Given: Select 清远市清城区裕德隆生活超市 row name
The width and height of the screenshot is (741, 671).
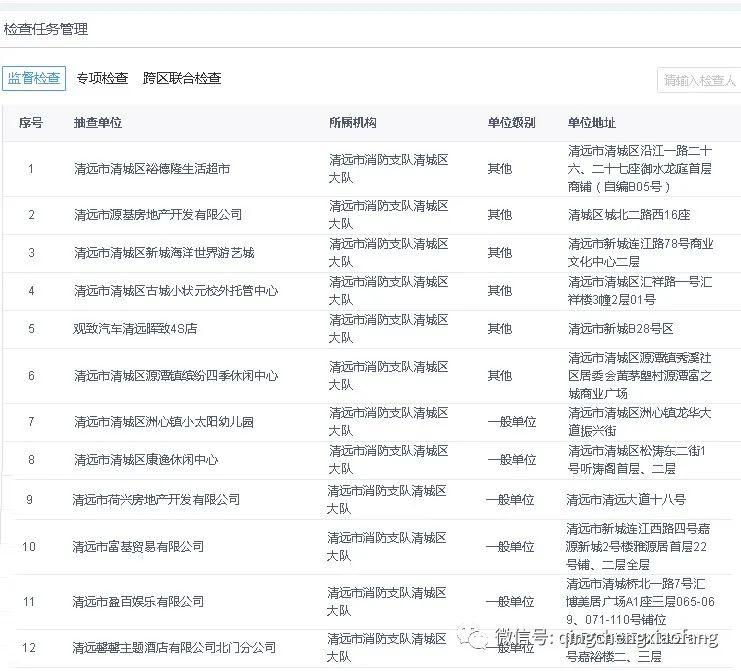Looking at the screenshot, I should [152, 169].
